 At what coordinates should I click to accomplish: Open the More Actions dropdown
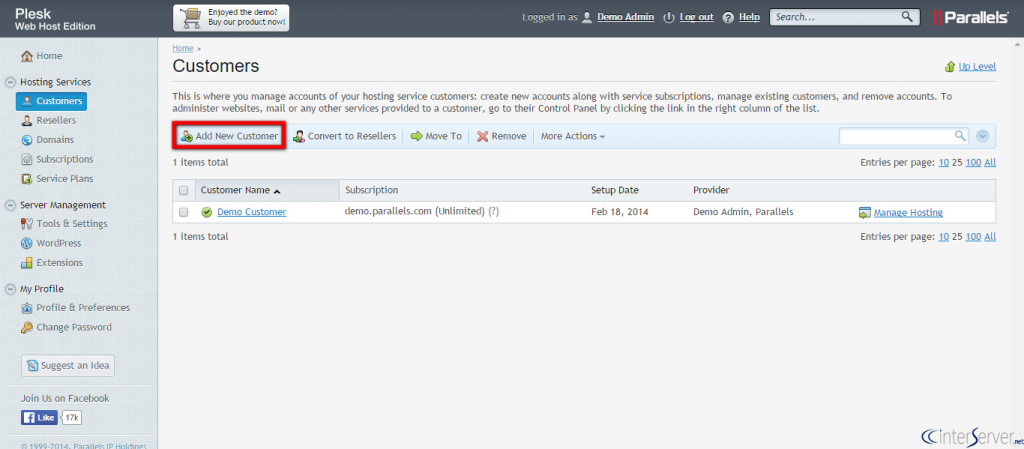coord(573,136)
